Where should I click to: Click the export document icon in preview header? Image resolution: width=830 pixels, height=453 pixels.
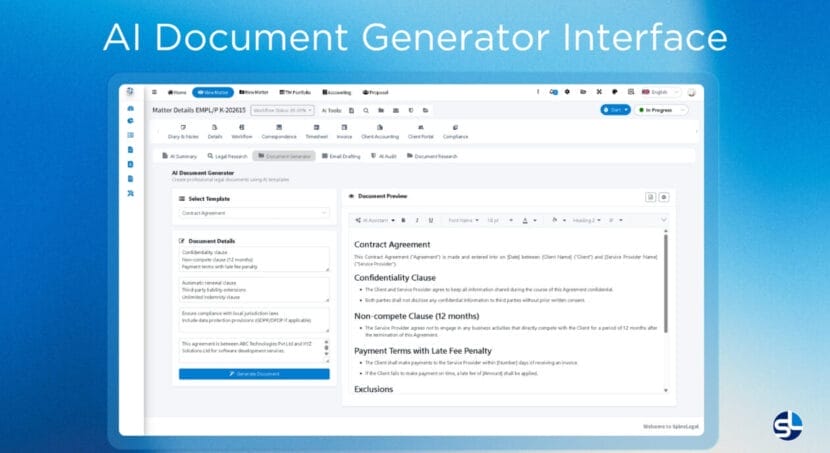[x=651, y=197]
